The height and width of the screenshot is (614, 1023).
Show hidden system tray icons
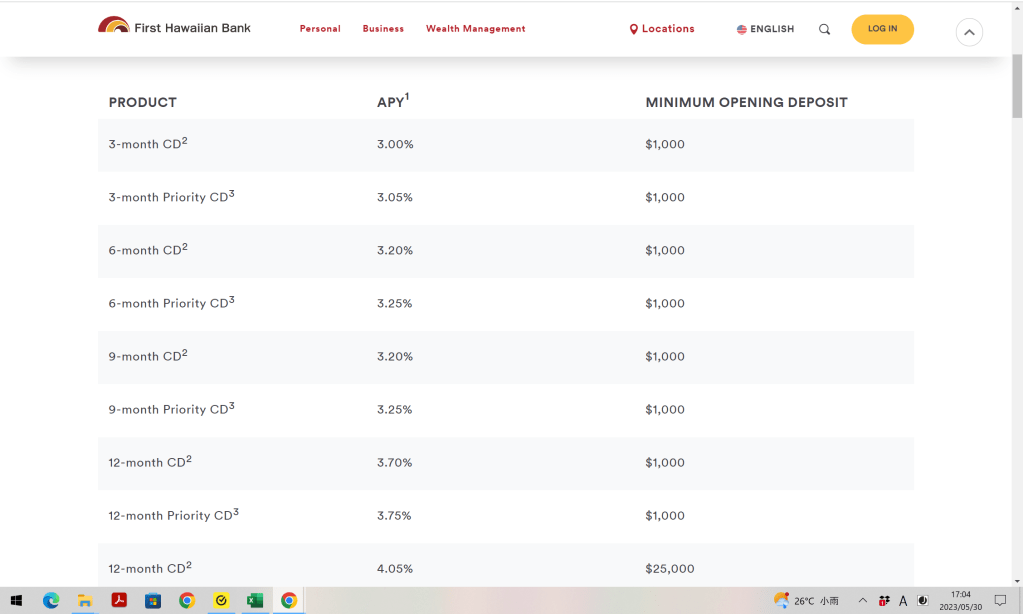863,600
